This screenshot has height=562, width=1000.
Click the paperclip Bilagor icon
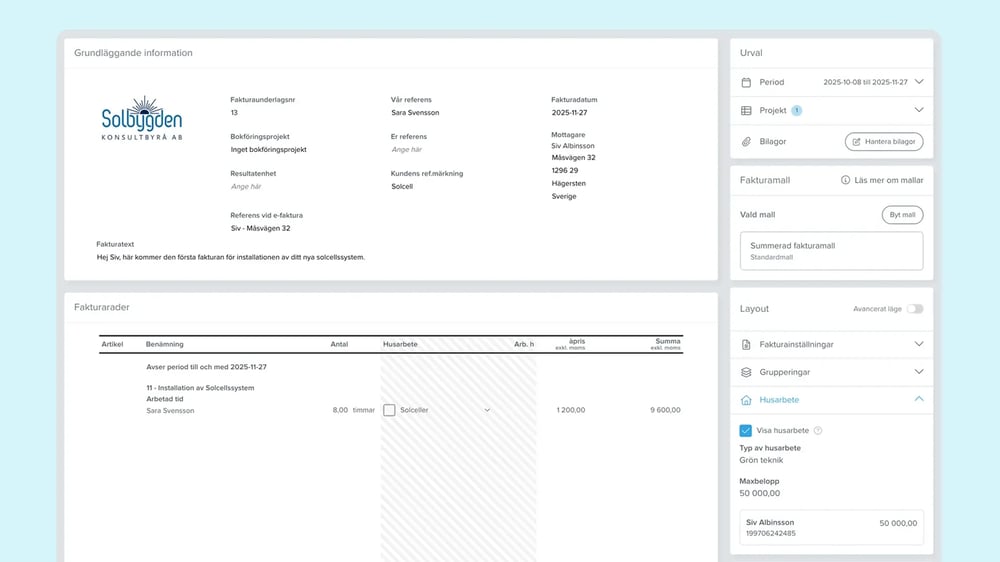[x=746, y=142]
